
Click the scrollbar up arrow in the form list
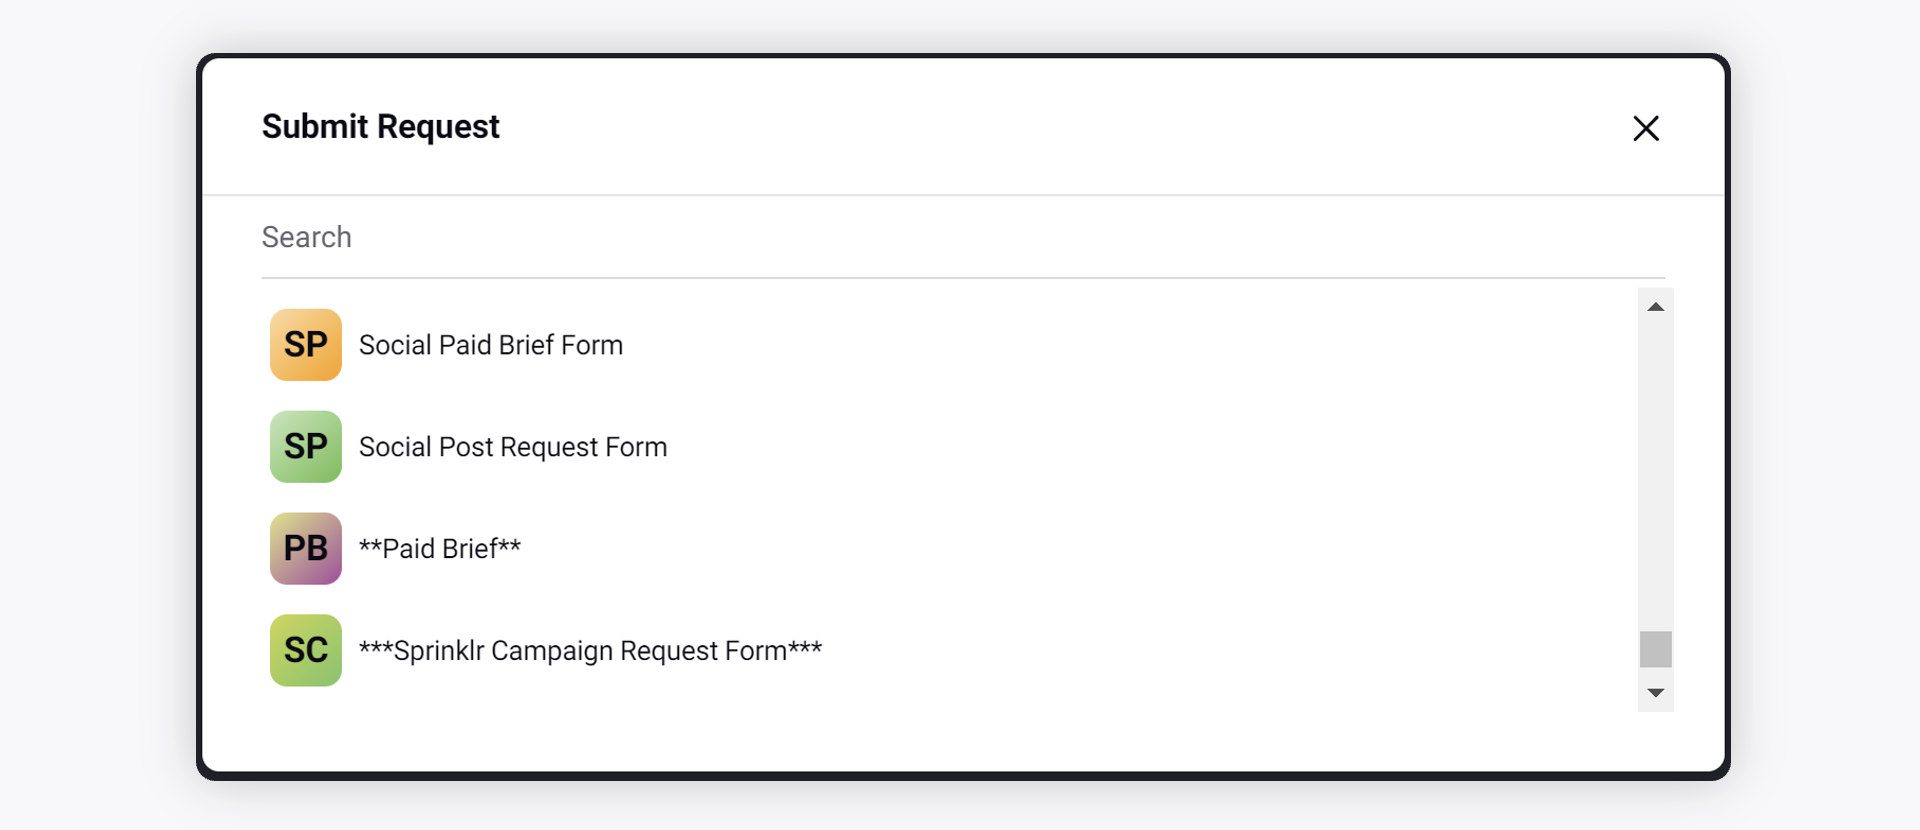[x=1656, y=307]
